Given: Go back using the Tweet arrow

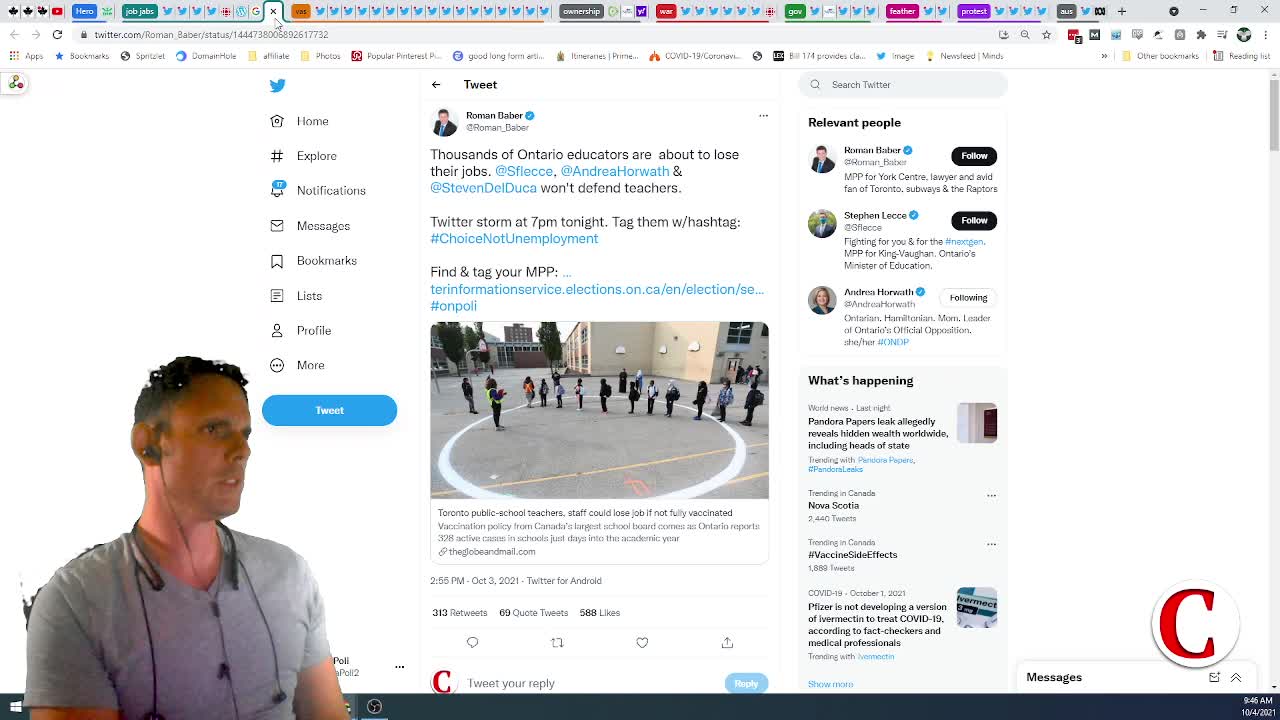Looking at the screenshot, I should [x=436, y=85].
